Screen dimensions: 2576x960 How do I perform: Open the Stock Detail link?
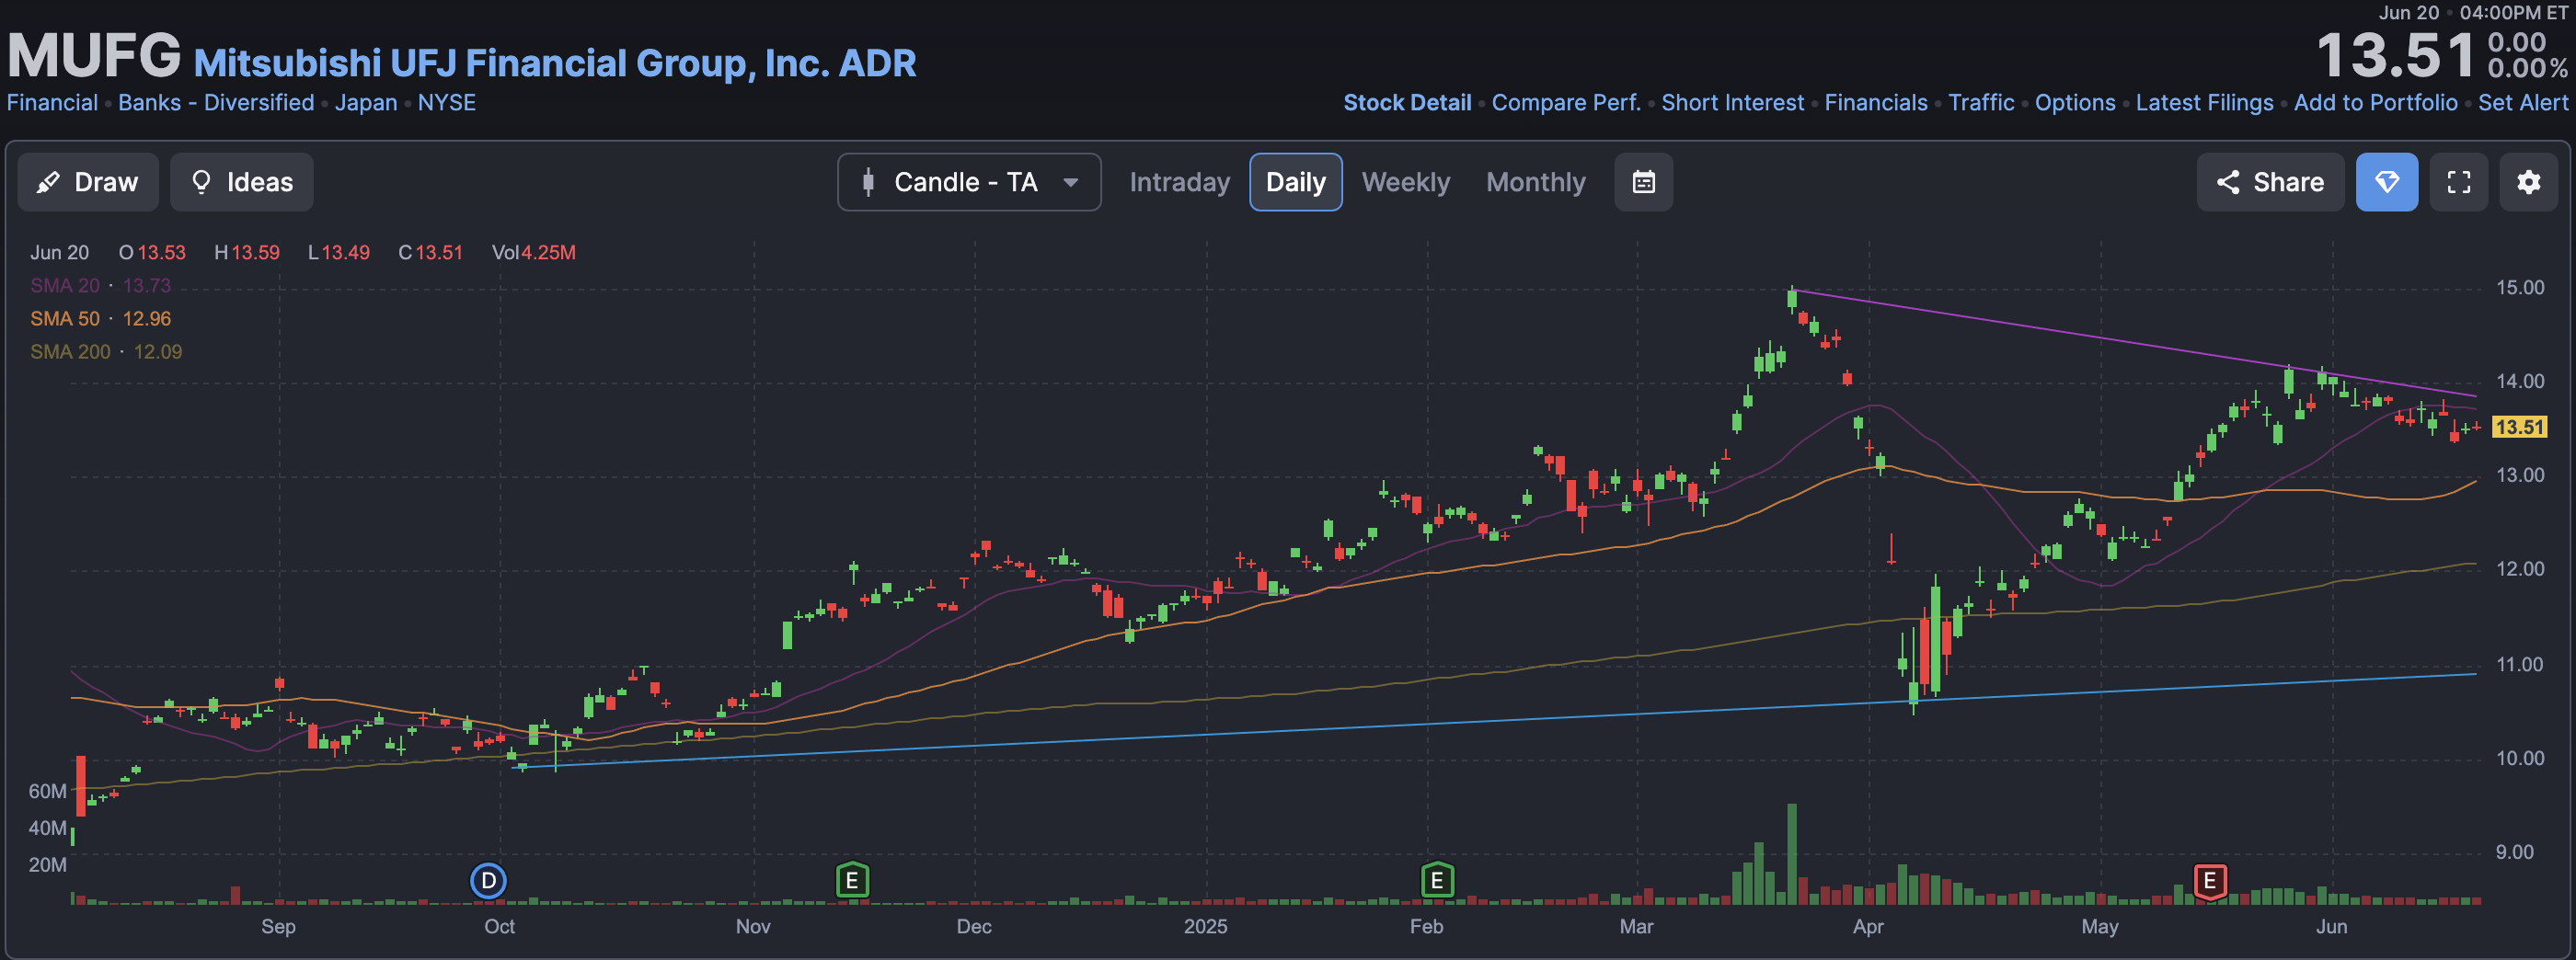[x=1407, y=103]
